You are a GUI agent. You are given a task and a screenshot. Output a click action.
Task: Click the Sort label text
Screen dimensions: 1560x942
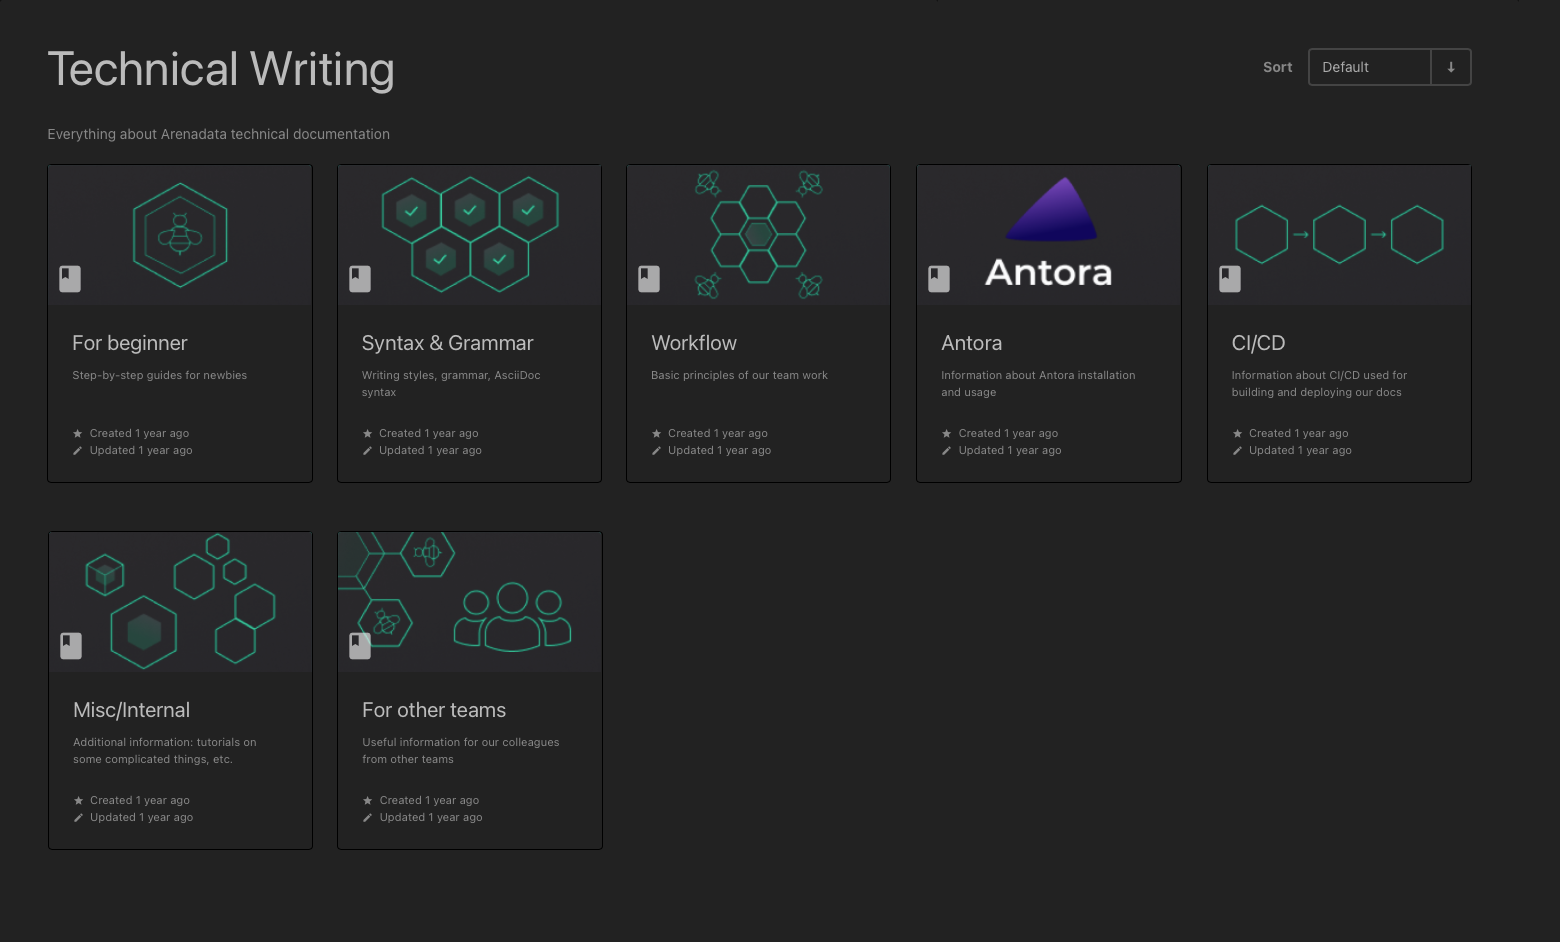(1278, 67)
